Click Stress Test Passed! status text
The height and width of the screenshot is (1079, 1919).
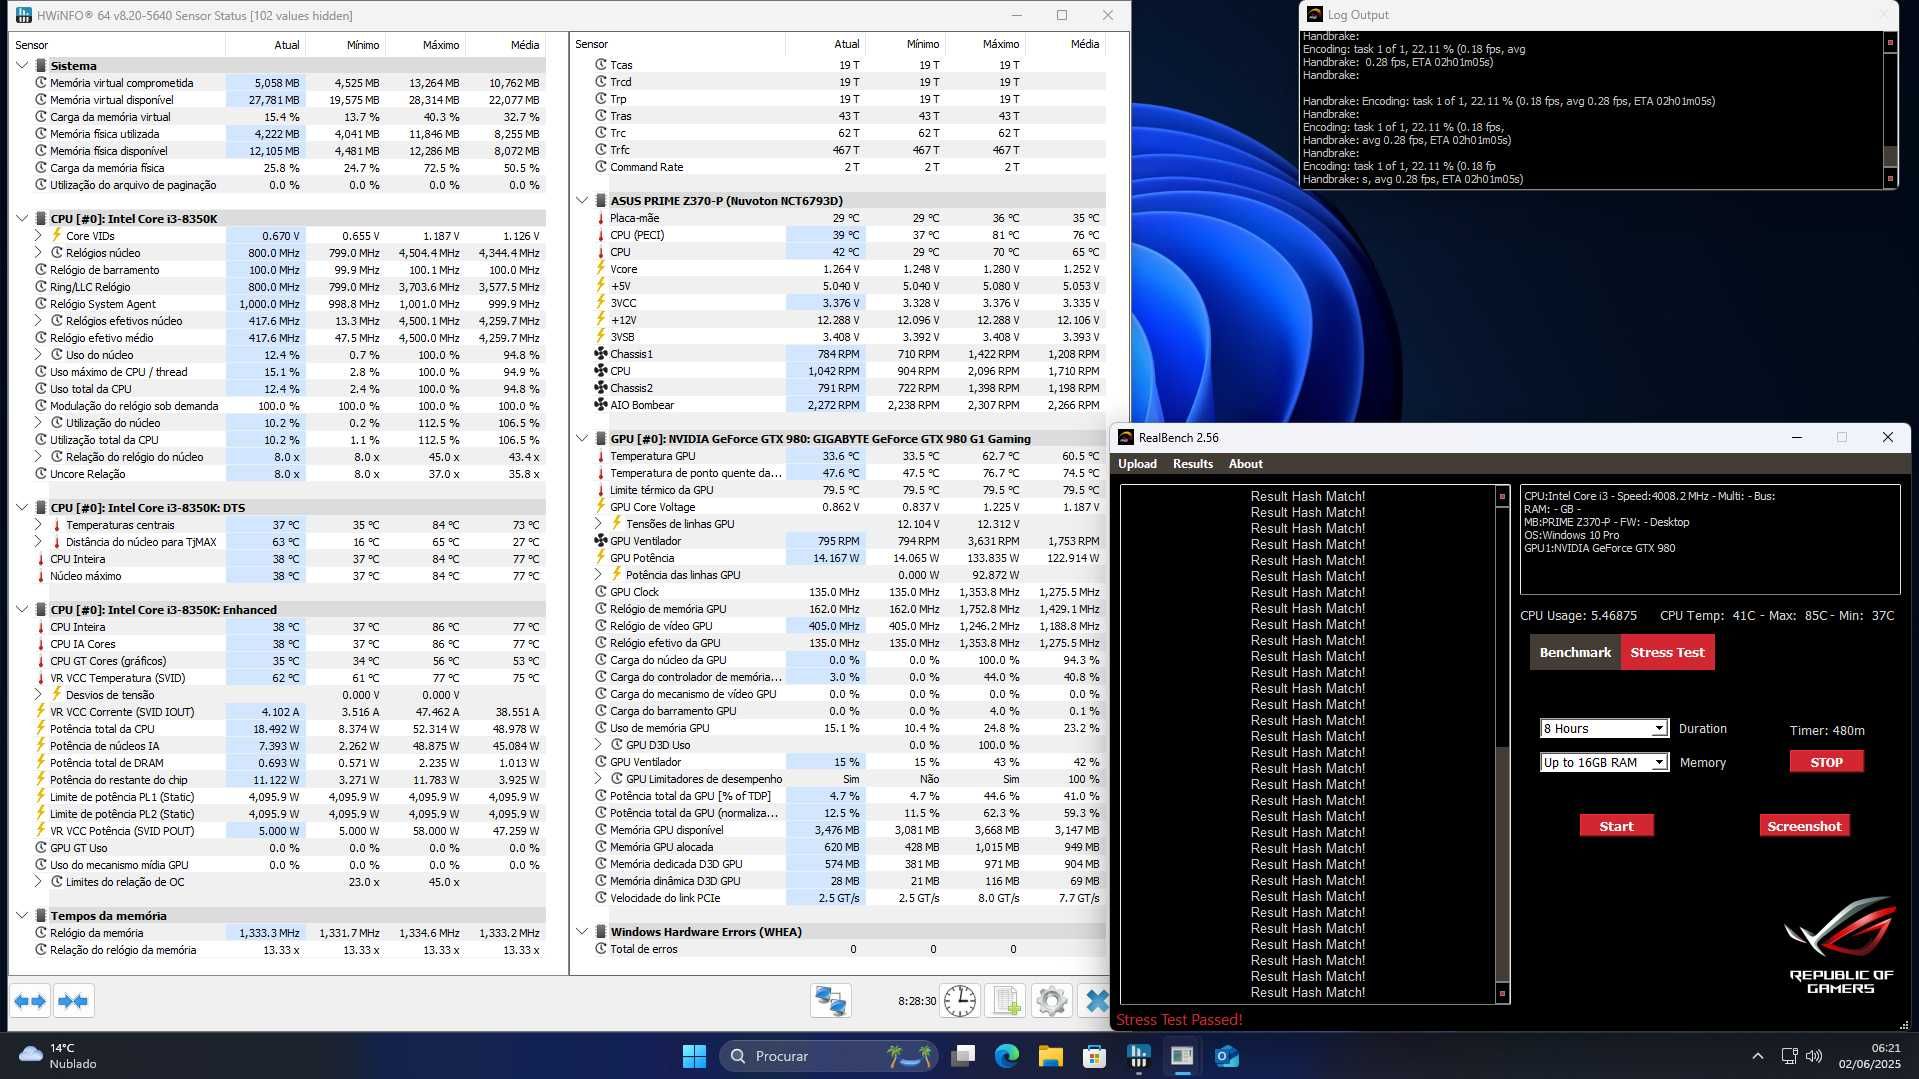pos(1179,1020)
